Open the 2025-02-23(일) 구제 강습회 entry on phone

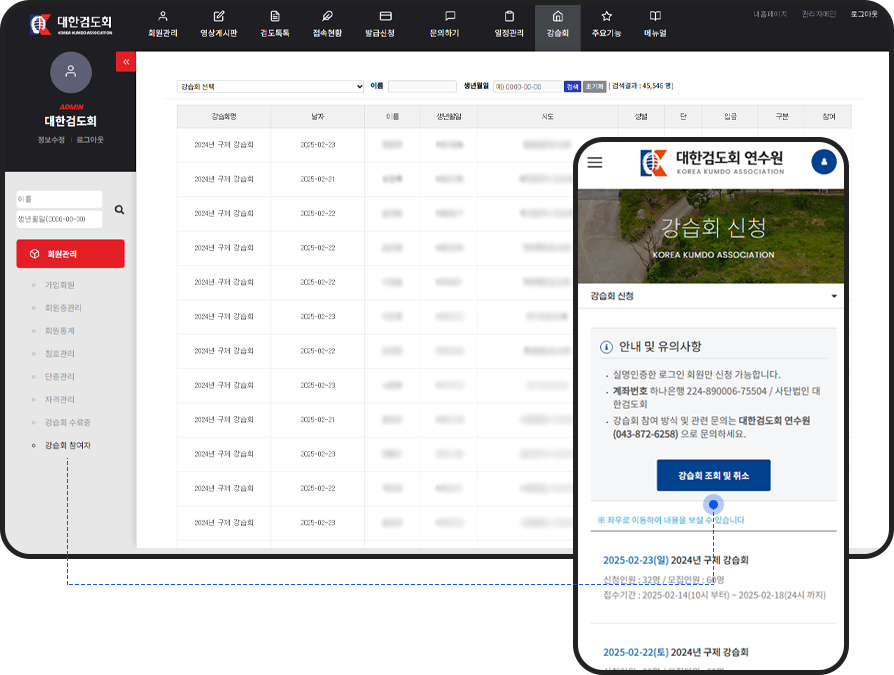click(676, 560)
